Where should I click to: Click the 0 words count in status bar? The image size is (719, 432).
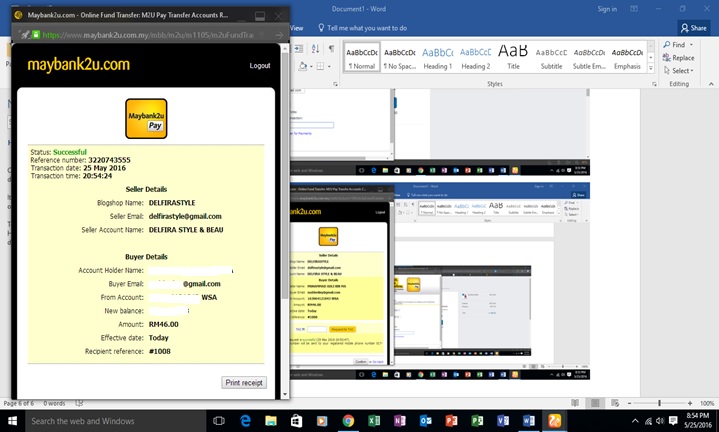pos(54,404)
